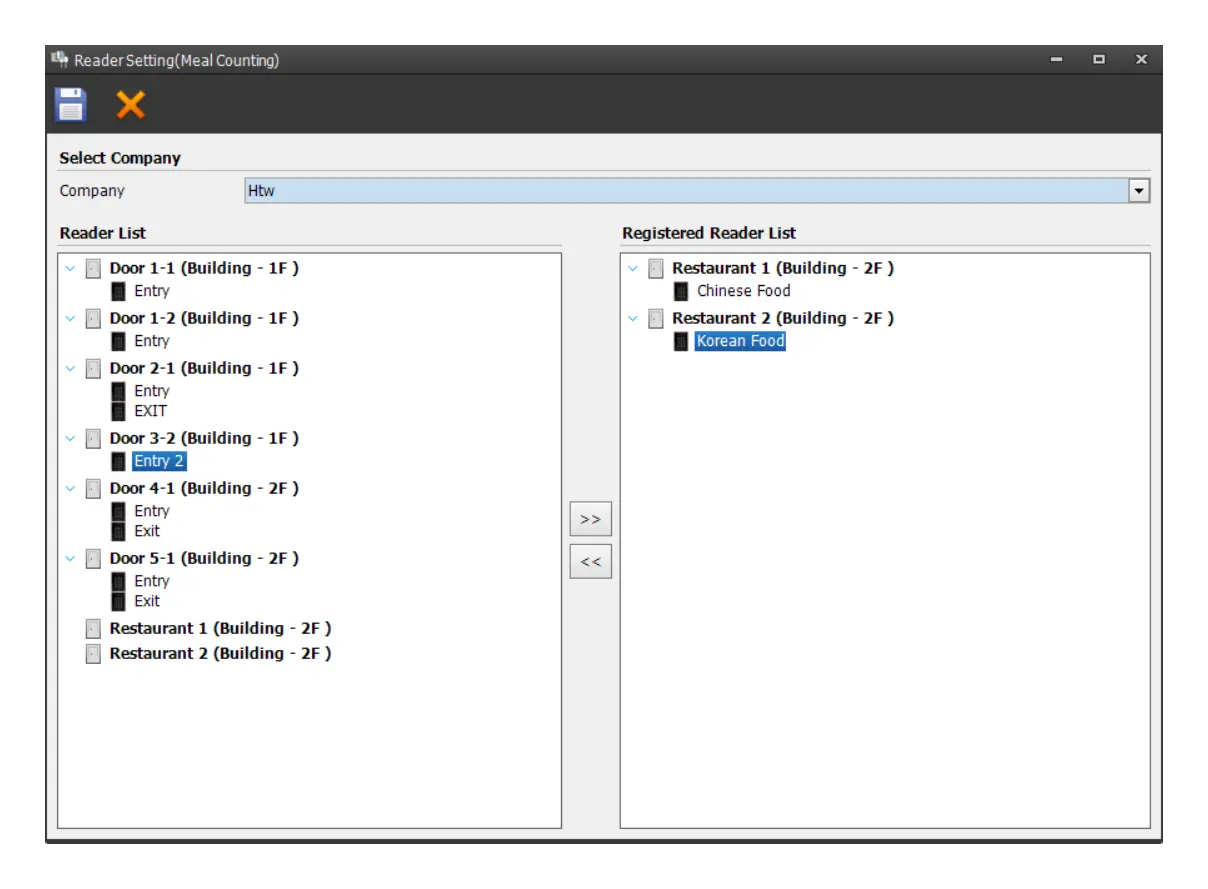Click the orange X cancel icon
The image size is (1208, 889).
pos(130,105)
